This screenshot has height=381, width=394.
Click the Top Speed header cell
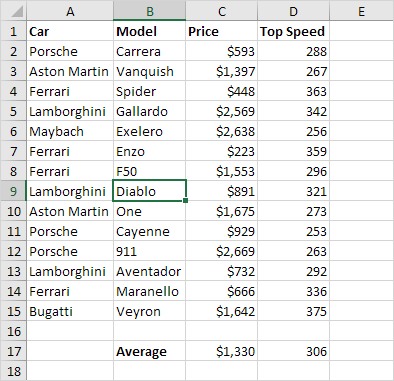(293, 31)
